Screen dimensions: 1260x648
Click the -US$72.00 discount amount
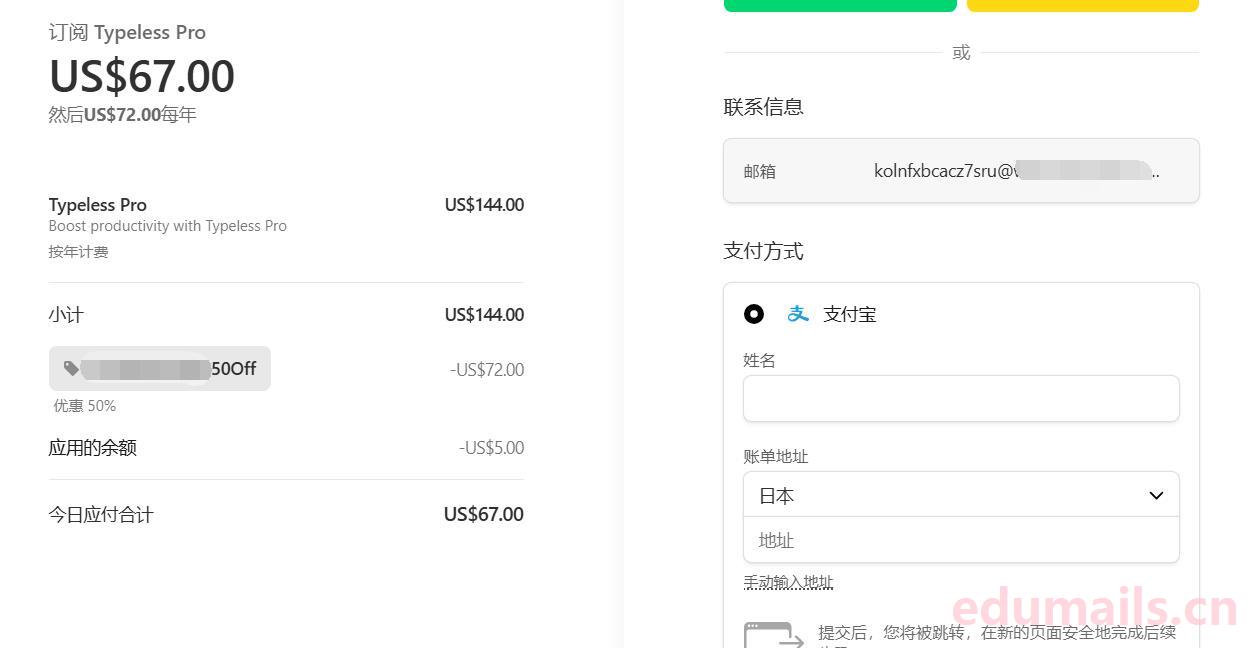point(487,370)
